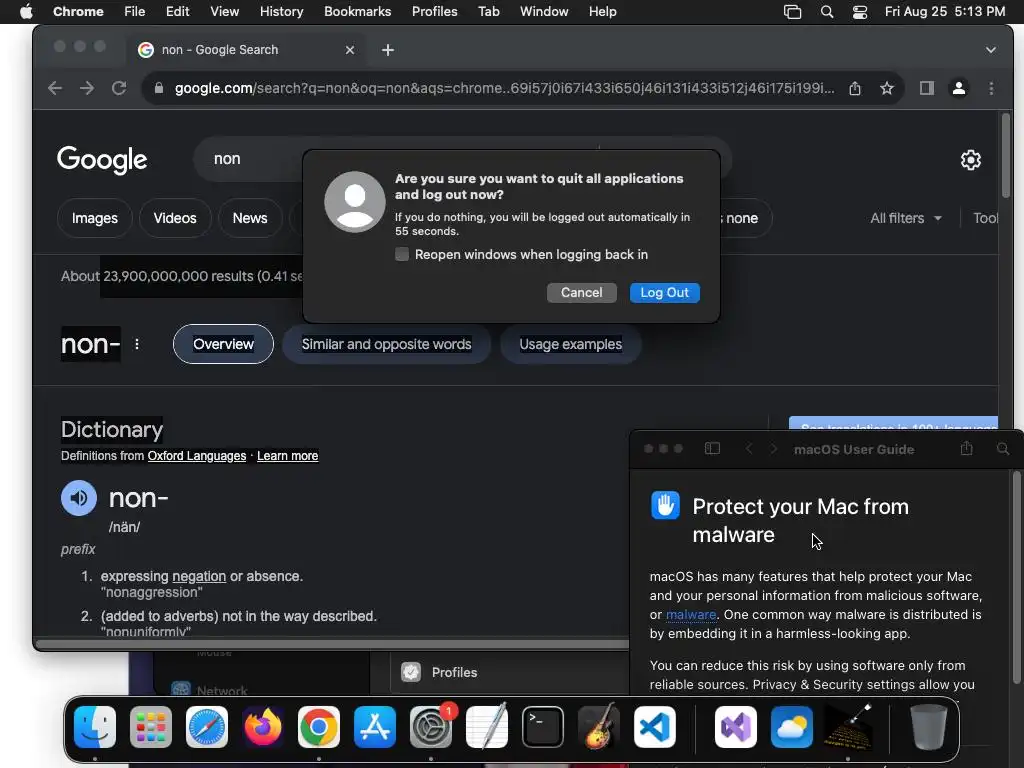
Task: Open Safari from the Dock
Action: tap(207, 727)
